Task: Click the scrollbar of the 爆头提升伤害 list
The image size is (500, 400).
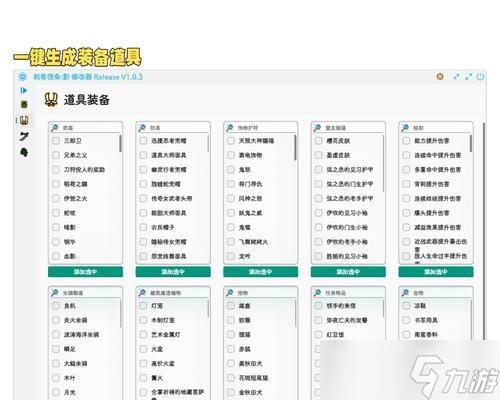Action: pyautogui.click(x=471, y=143)
